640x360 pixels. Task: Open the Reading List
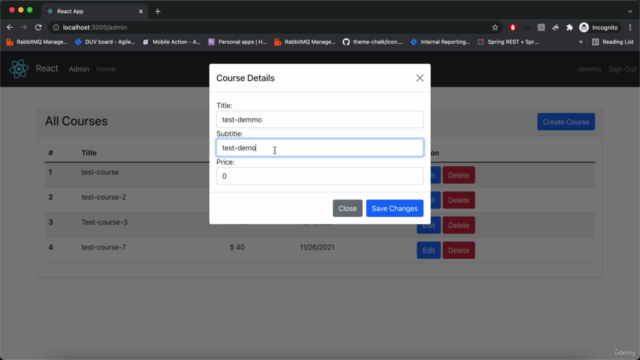pyautogui.click(x=613, y=42)
